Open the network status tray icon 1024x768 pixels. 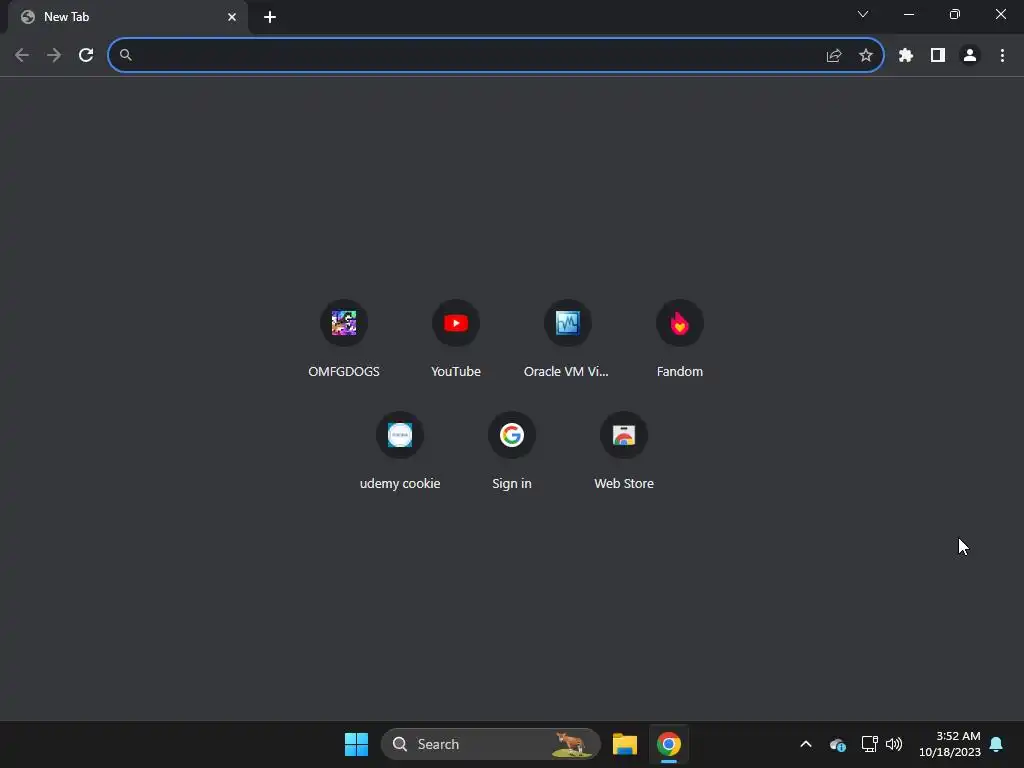point(869,744)
